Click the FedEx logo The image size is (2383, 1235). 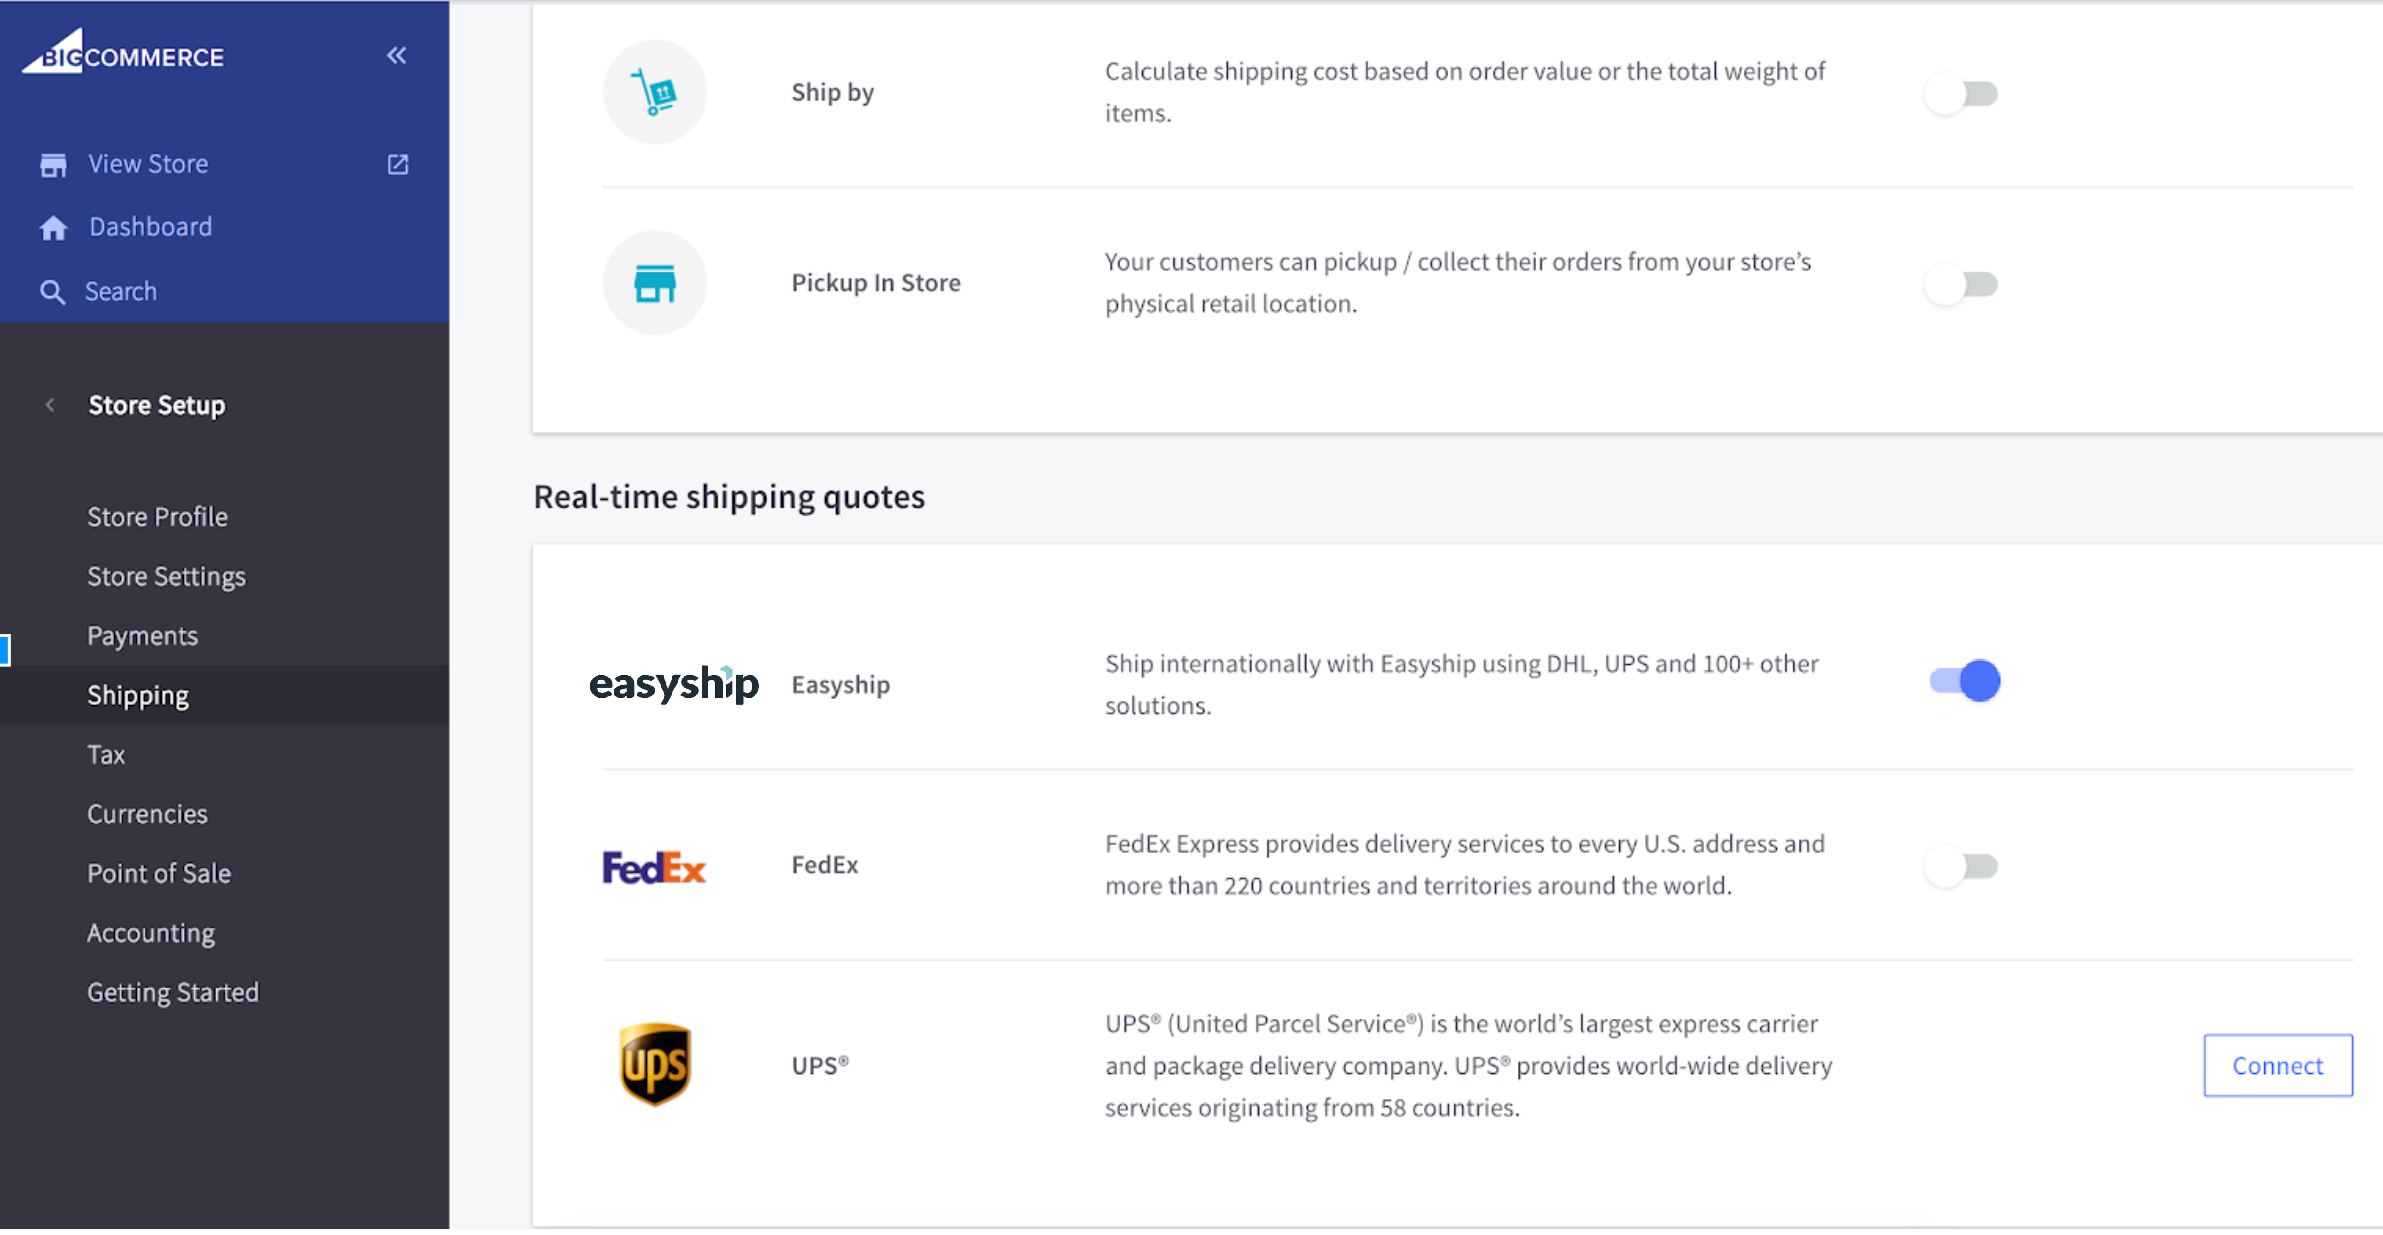pyautogui.click(x=654, y=867)
